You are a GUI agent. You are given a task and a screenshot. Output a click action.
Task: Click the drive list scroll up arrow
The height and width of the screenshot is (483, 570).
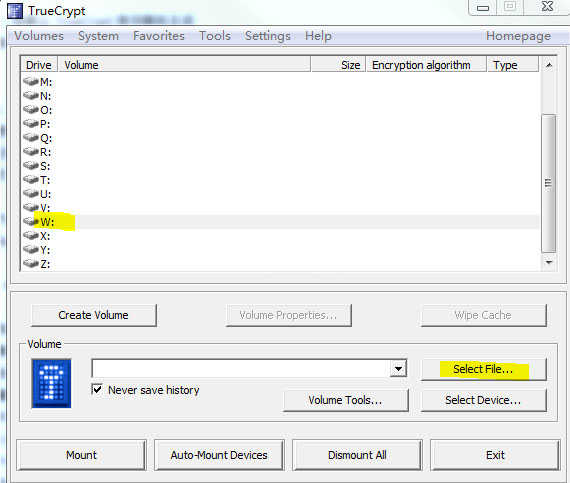coord(549,65)
